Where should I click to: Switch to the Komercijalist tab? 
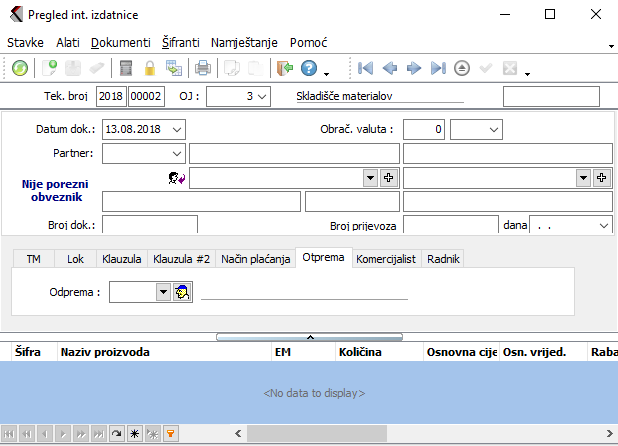[x=387, y=258]
